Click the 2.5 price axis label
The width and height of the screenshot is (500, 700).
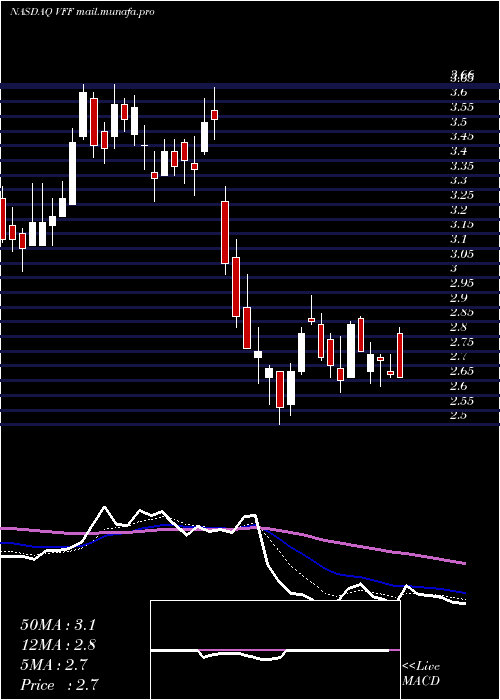pos(458,415)
